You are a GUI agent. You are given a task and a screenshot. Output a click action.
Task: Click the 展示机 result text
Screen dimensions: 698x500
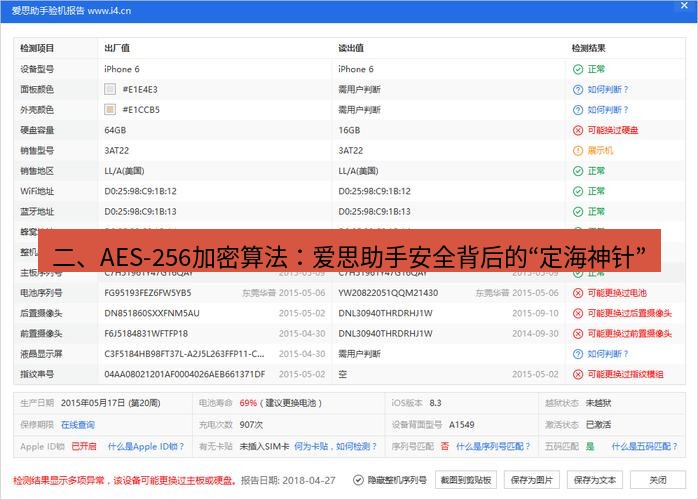point(600,150)
